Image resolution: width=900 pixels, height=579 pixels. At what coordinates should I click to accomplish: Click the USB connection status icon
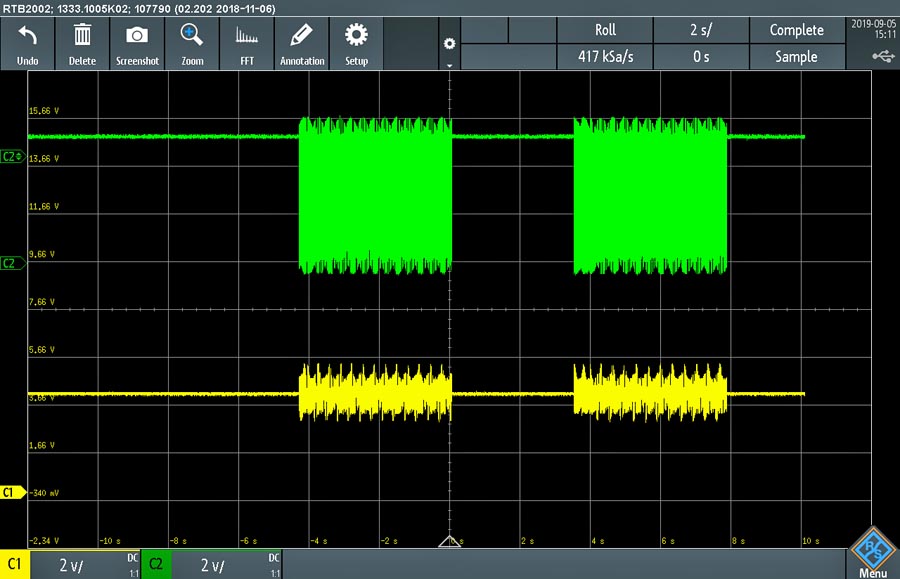[x=883, y=56]
